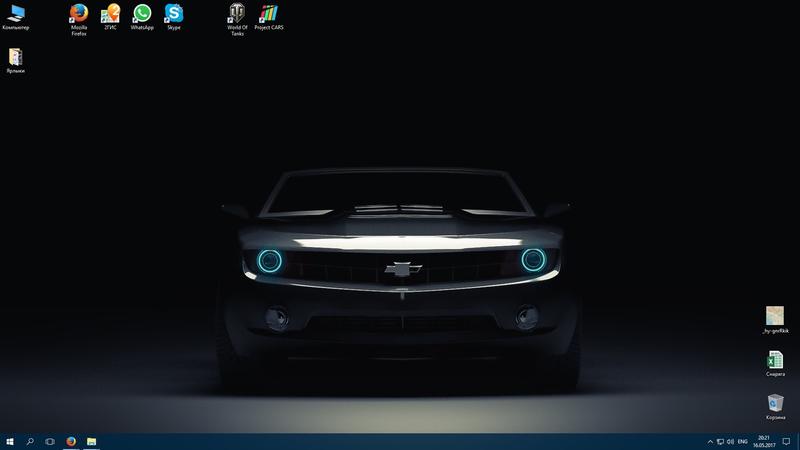Viewport: 800px width, 450px height.
Task: Select the map image file thumbnail
Action: click(775, 317)
